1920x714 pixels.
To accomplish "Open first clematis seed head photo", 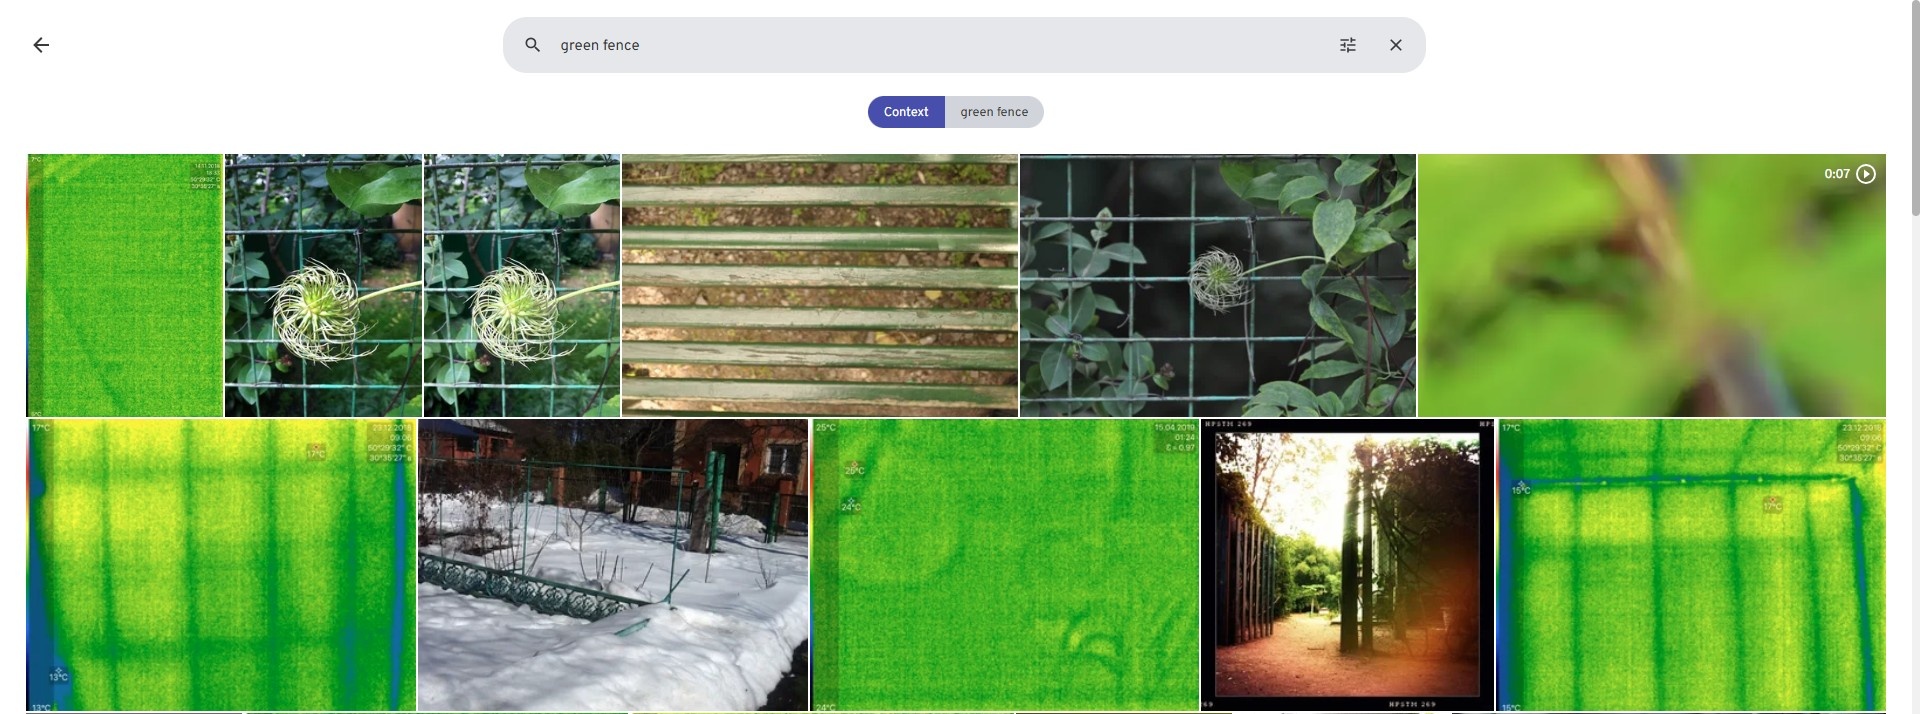I will (323, 285).
